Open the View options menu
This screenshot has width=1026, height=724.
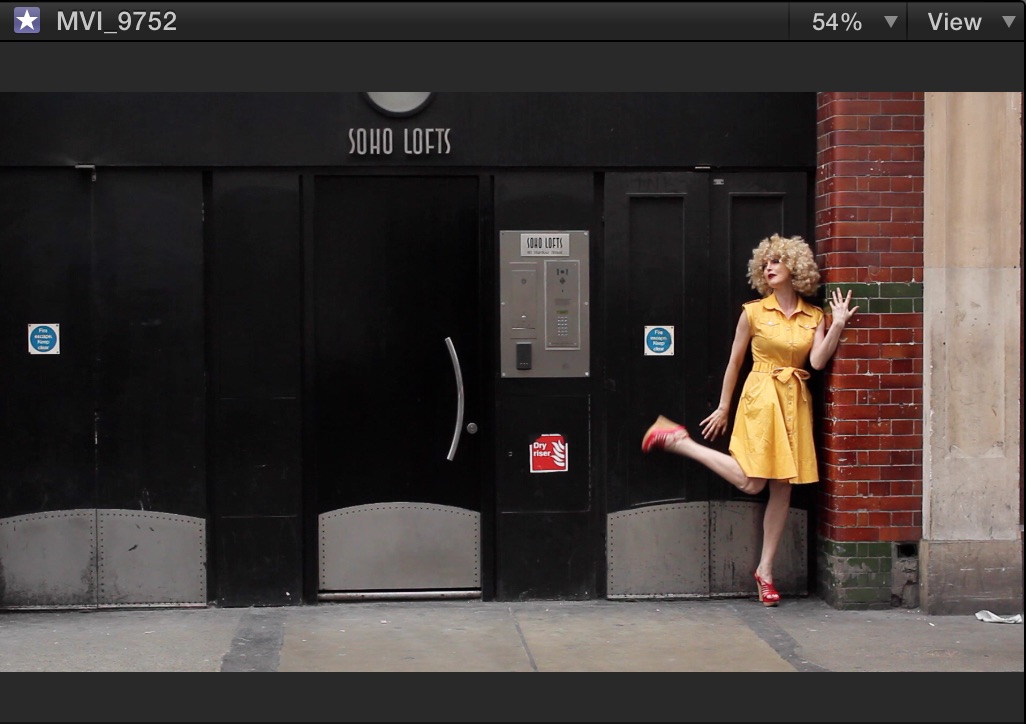[954, 22]
